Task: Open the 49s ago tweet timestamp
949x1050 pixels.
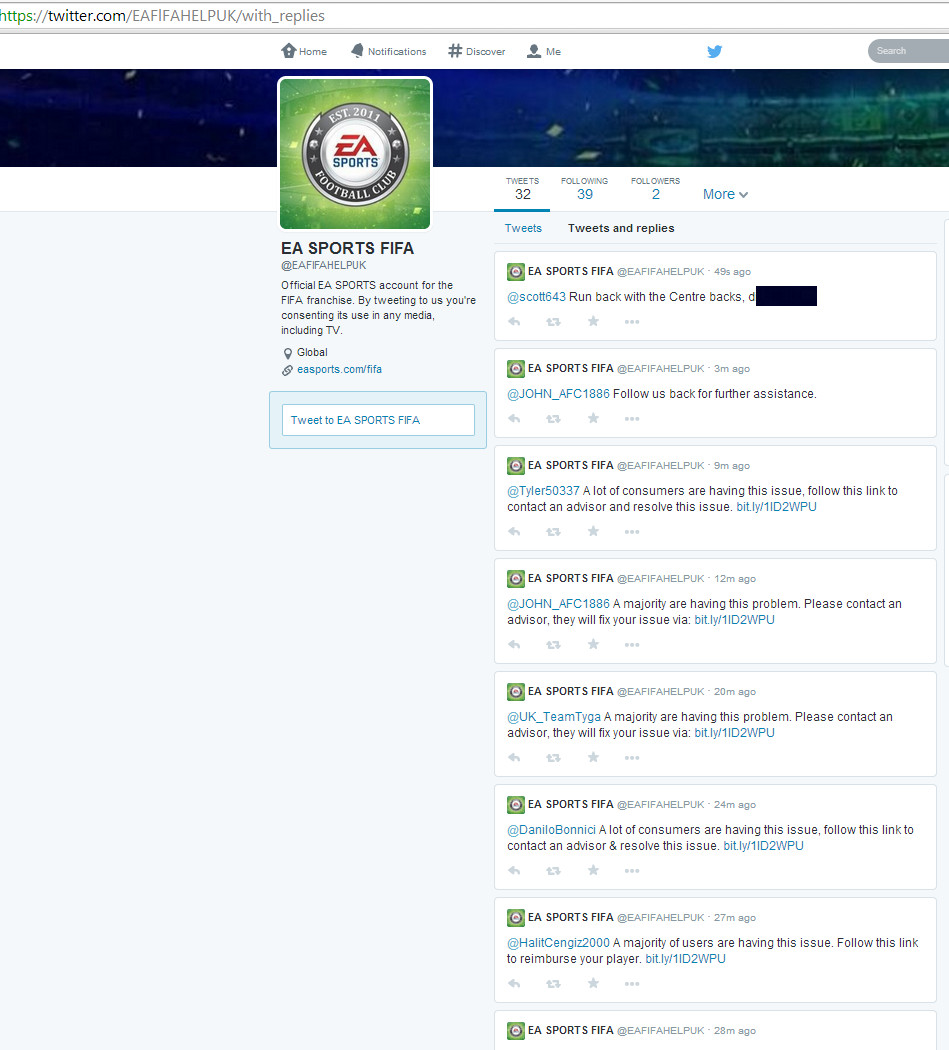Action: [x=732, y=272]
